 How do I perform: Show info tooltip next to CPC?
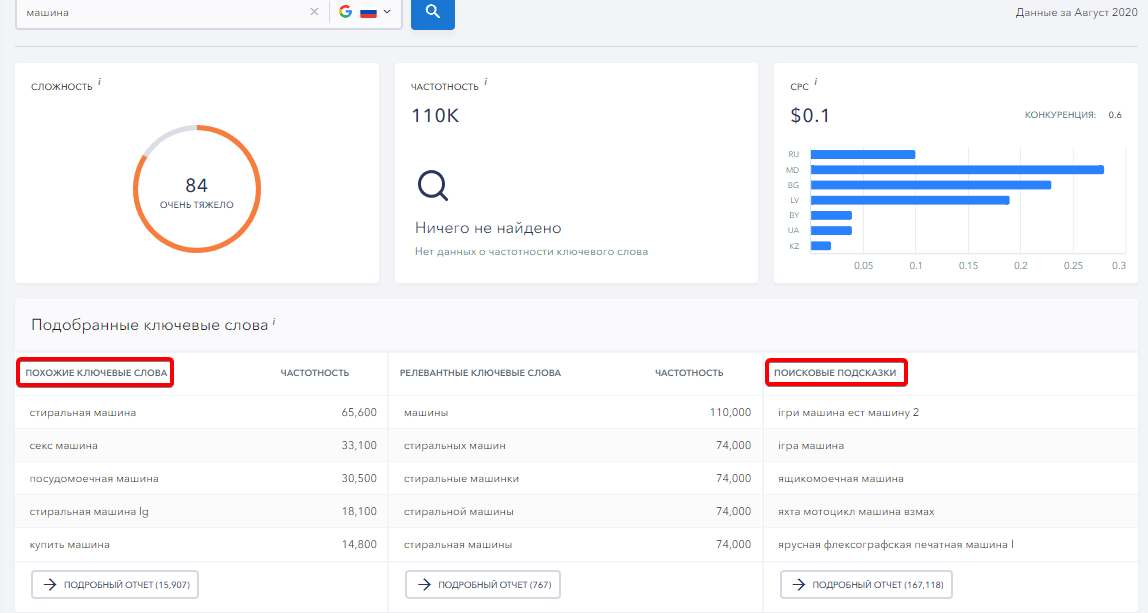[x=816, y=82]
